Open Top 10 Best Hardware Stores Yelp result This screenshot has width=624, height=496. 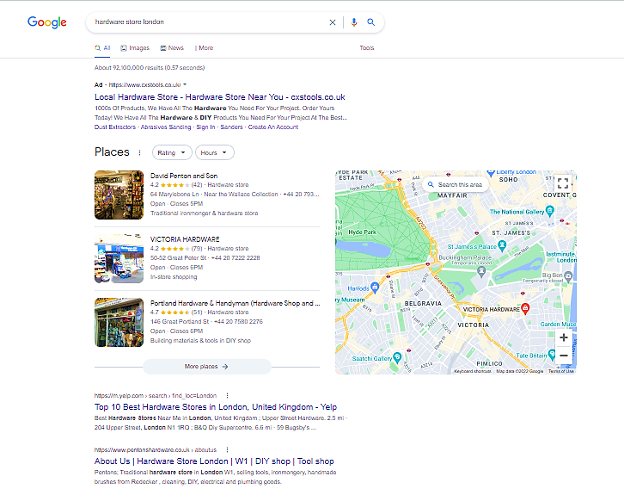[x=216, y=407]
